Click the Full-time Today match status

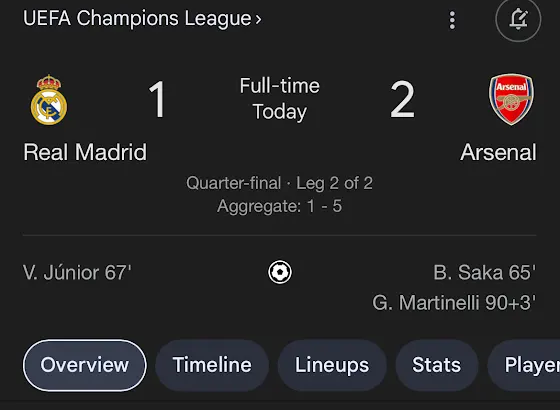(280, 99)
